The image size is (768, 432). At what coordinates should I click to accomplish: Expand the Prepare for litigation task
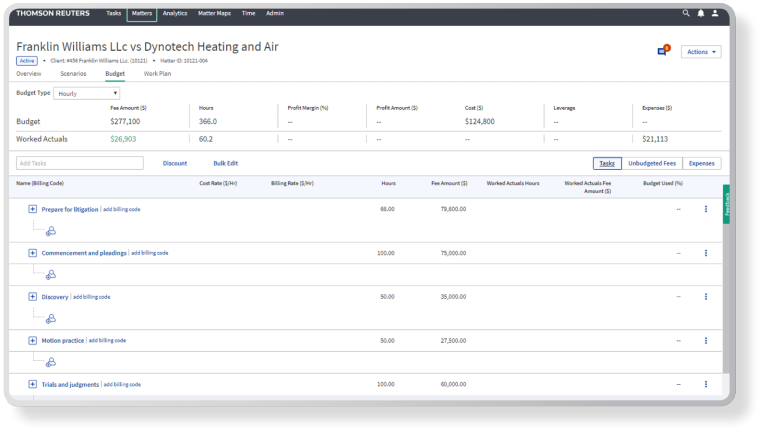click(32, 209)
